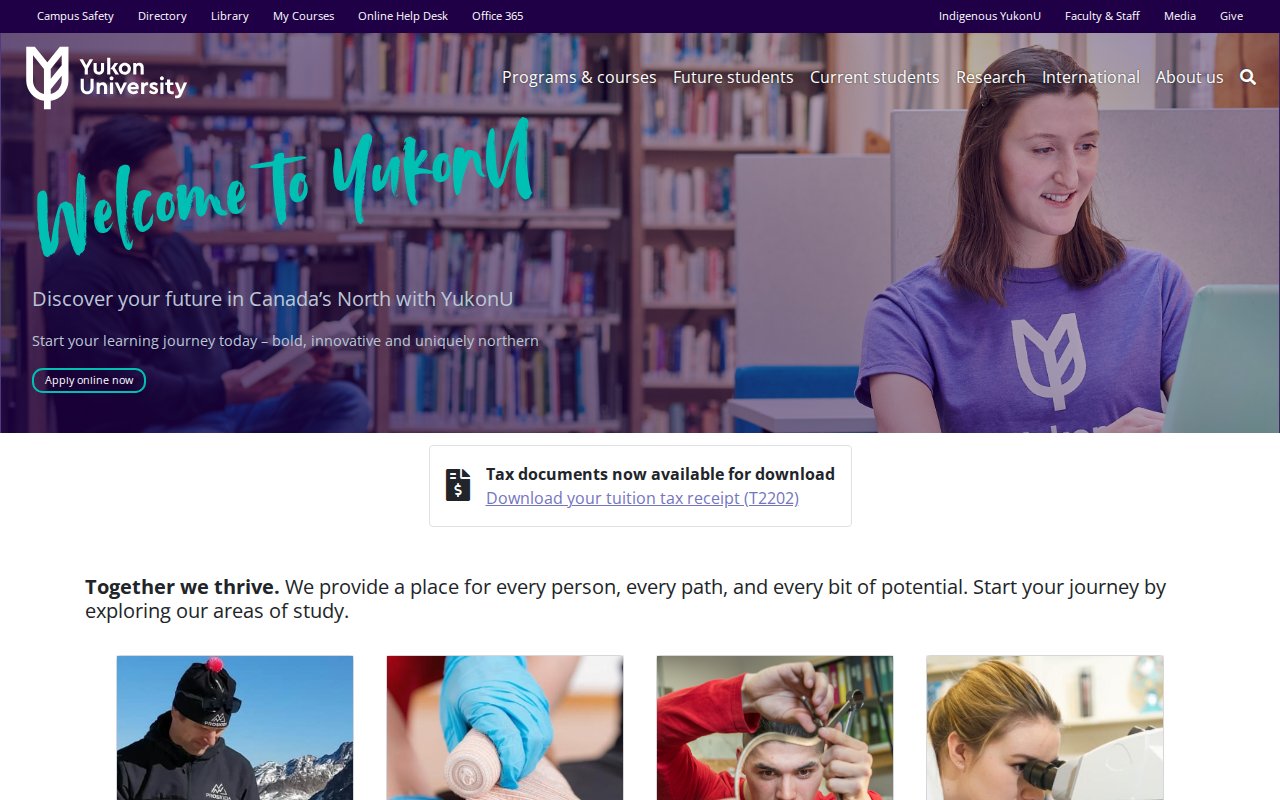Open the Programs & courses menu
The height and width of the screenshot is (800, 1280).
(579, 77)
